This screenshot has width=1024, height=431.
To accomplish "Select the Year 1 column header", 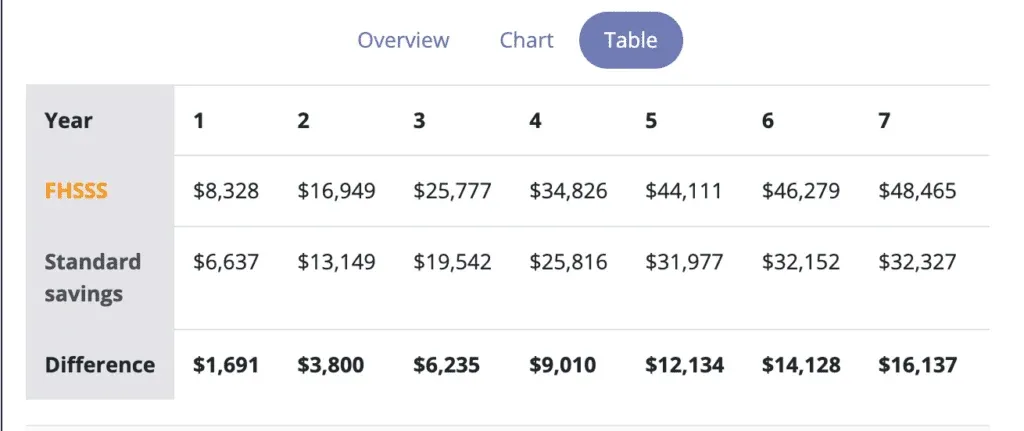I will (x=199, y=121).
